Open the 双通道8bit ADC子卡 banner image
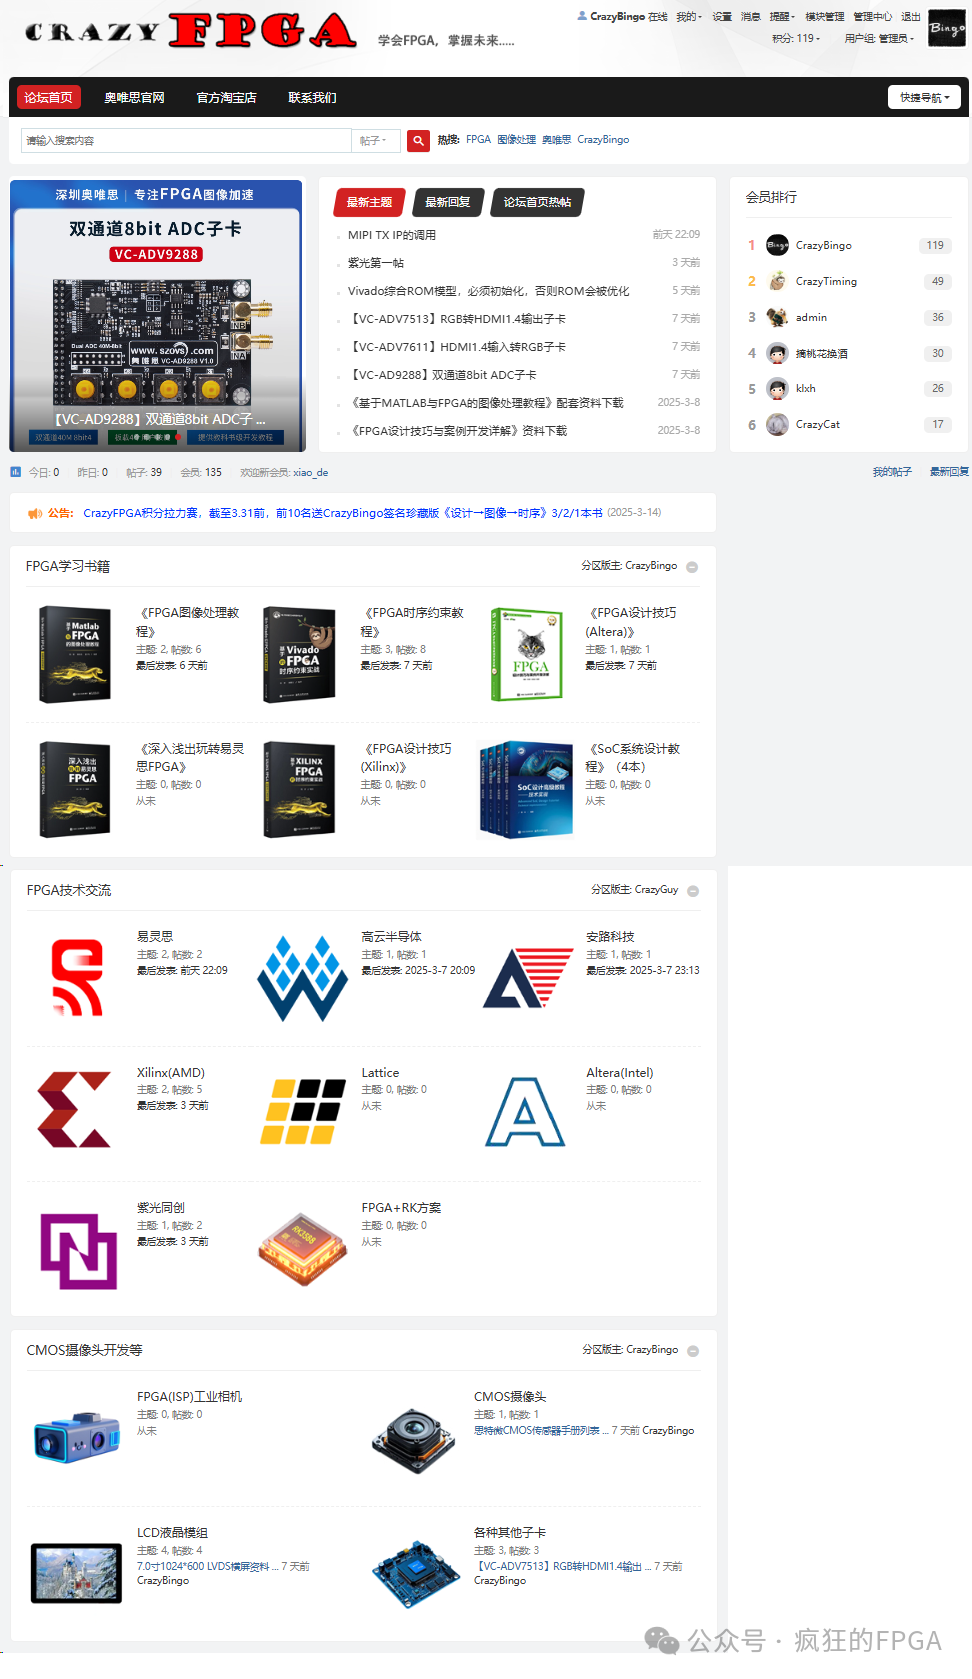 [x=156, y=316]
